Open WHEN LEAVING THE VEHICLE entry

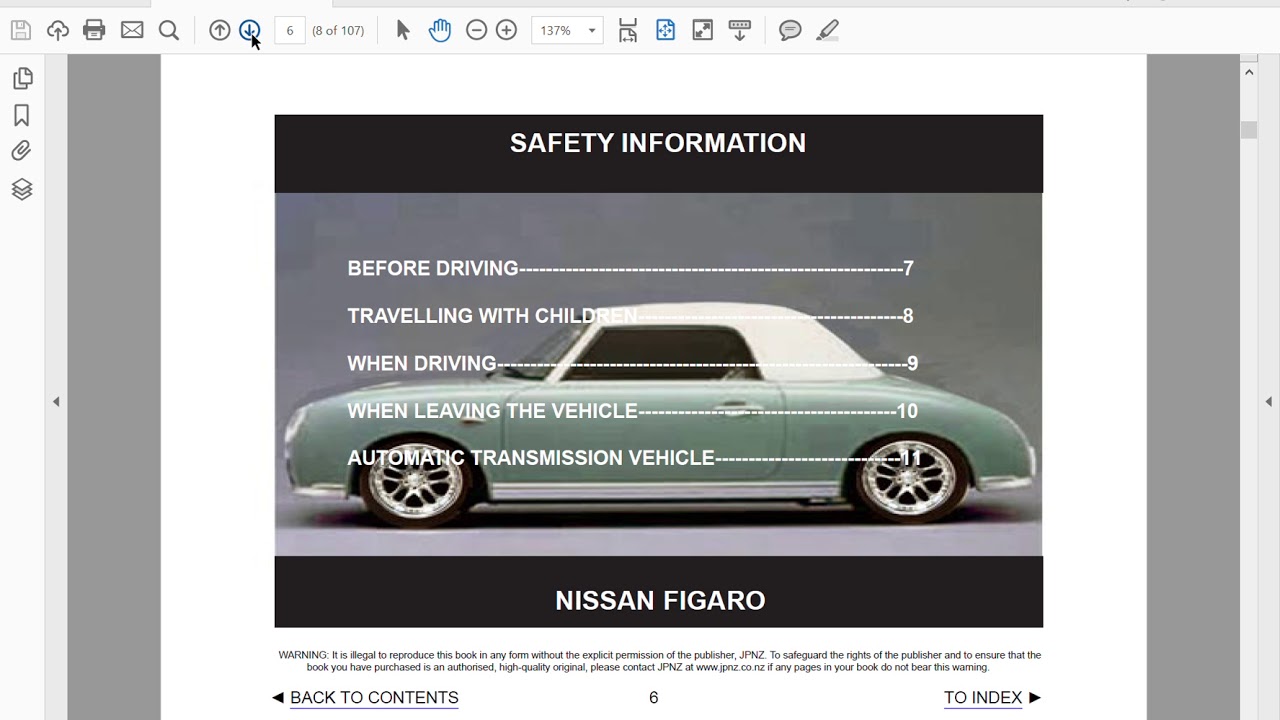click(x=632, y=411)
